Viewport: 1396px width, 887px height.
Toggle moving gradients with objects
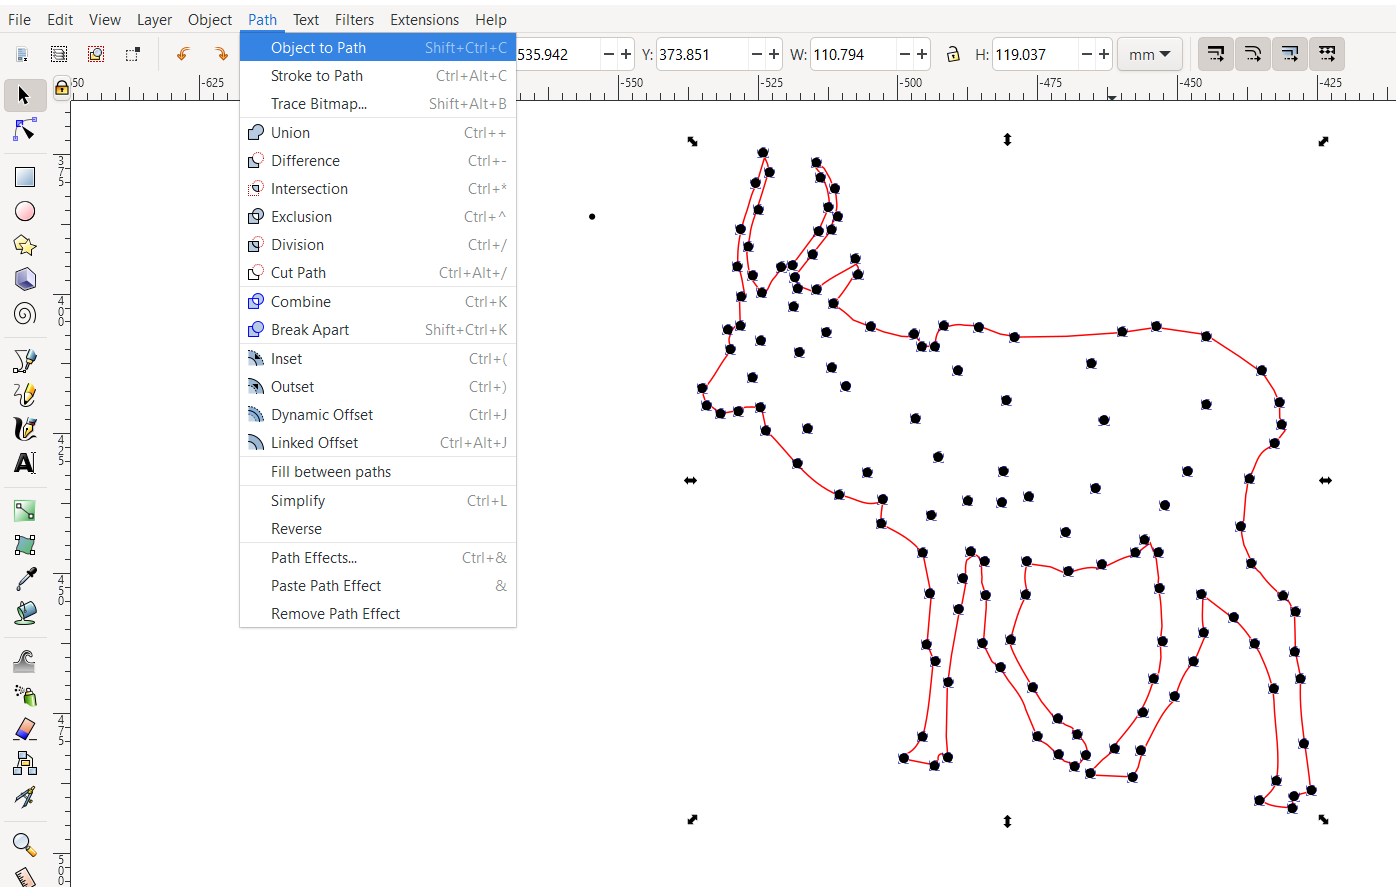pyautogui.click(x=1289, y=54)
